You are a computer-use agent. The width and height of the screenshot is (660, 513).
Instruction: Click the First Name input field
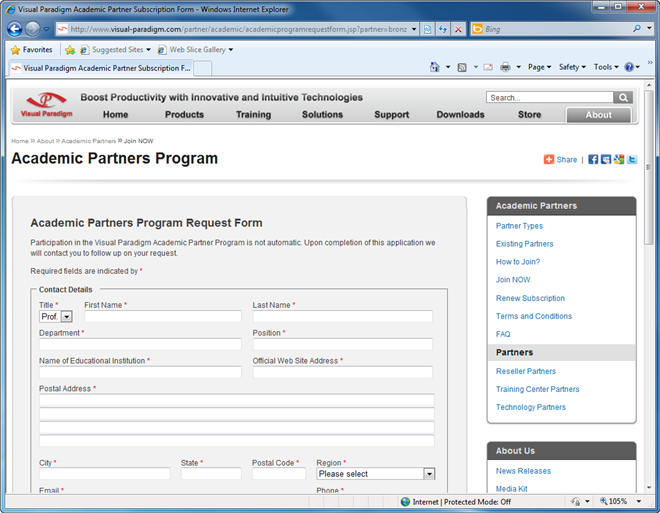[163, 316]
